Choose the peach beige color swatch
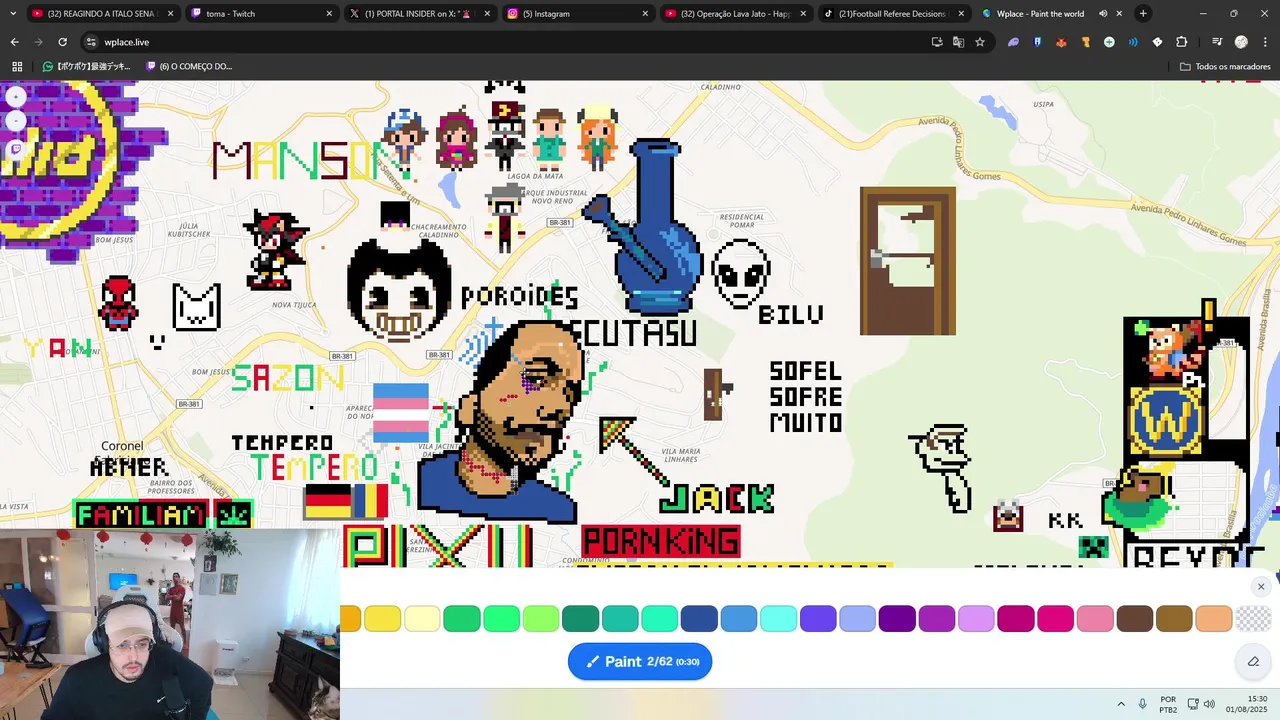The height and width of the screenshot is (720, 1280). click(1213, 619)
